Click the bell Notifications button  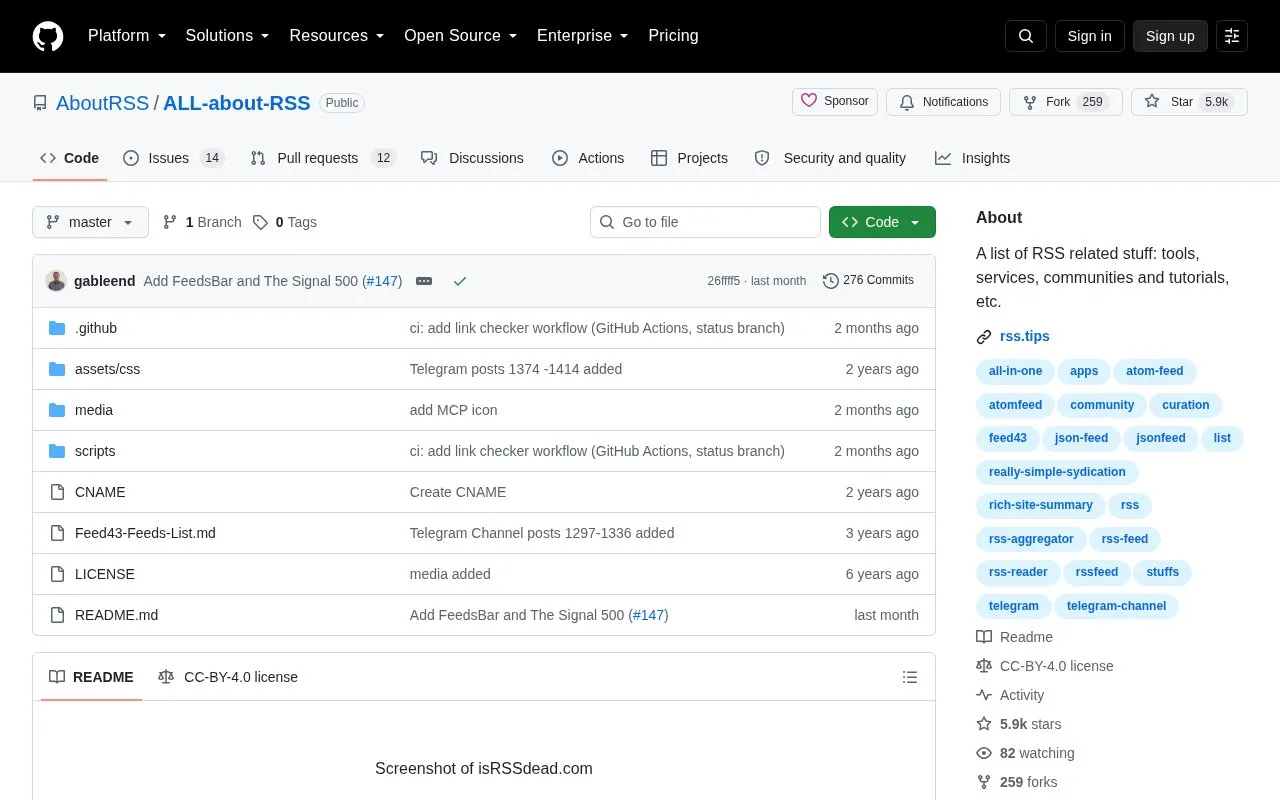pyautogui.click(x=943, y=102)
